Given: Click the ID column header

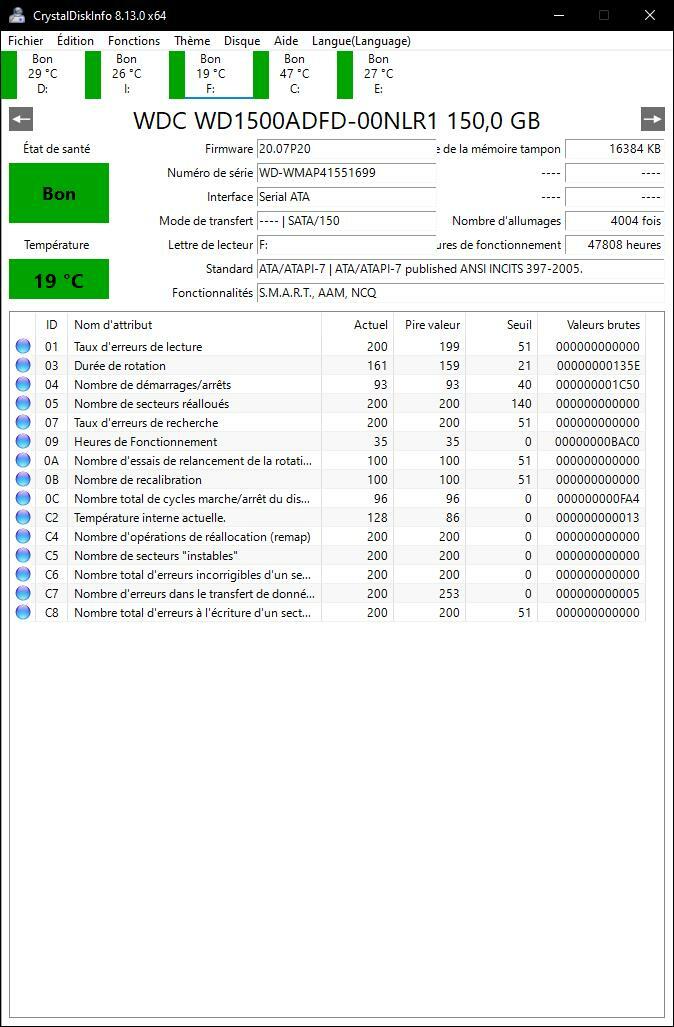Looking at the screenshot, I should coord(52,325).
